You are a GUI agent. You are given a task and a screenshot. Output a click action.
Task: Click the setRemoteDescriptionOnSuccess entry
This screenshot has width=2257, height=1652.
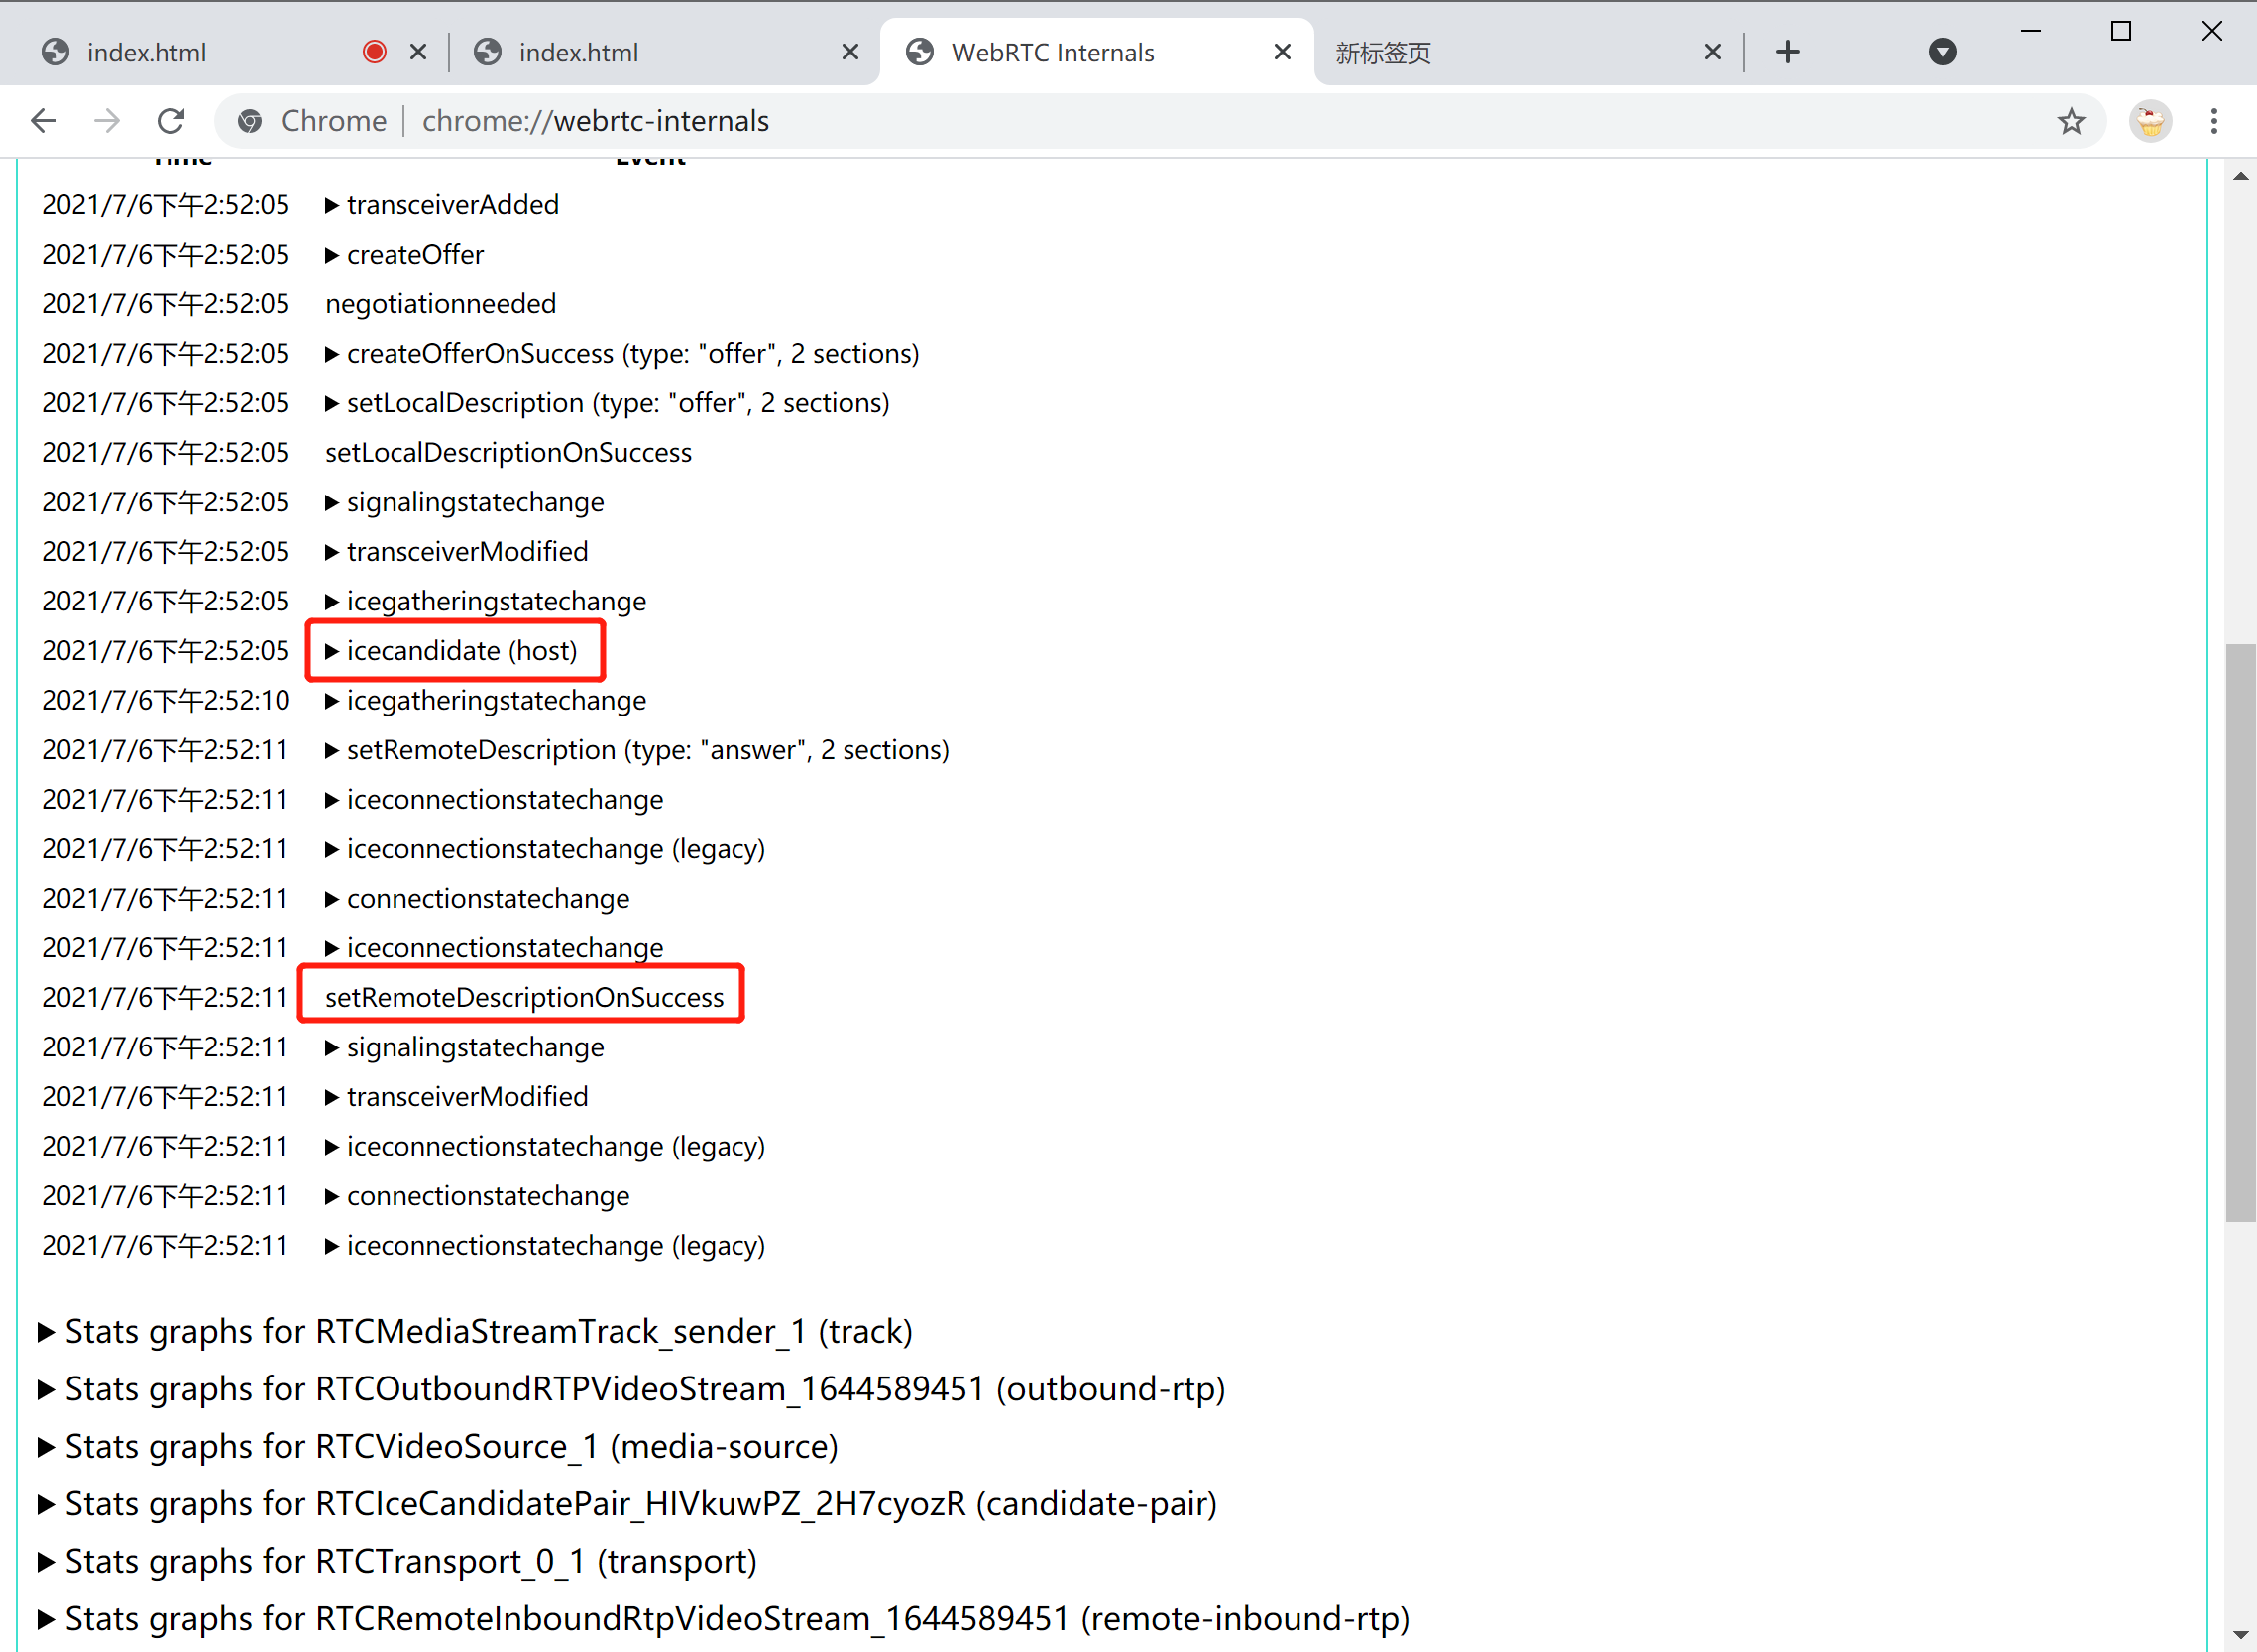click(524, 998)
